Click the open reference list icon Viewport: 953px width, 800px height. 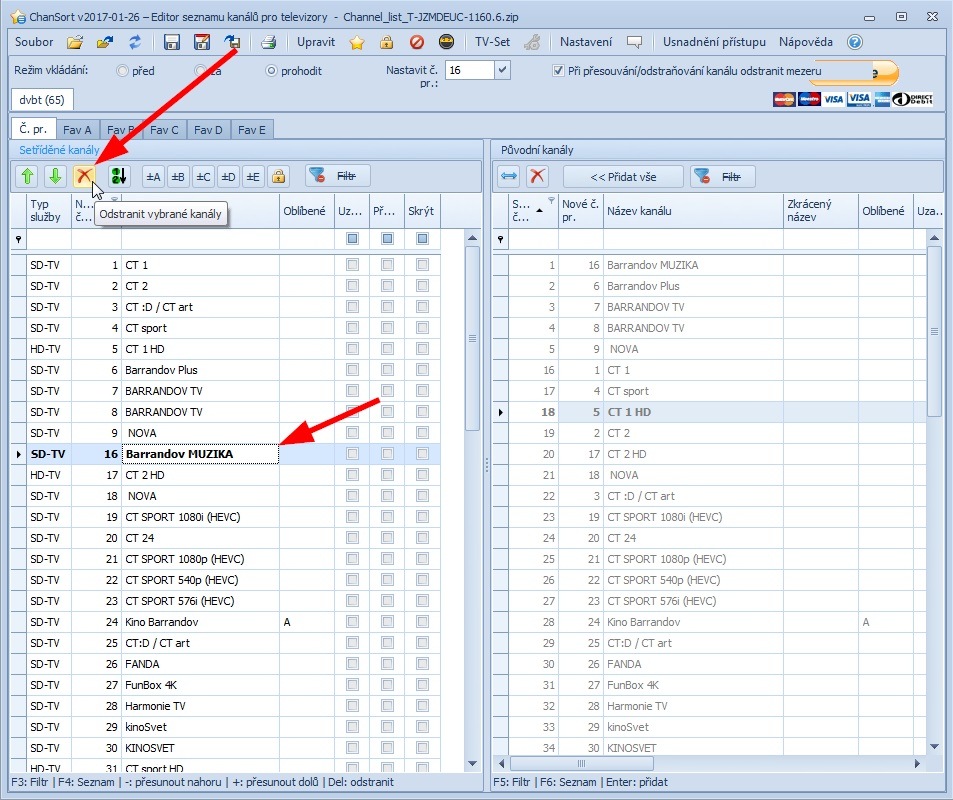pyautogui.click(x=105, y=42)
